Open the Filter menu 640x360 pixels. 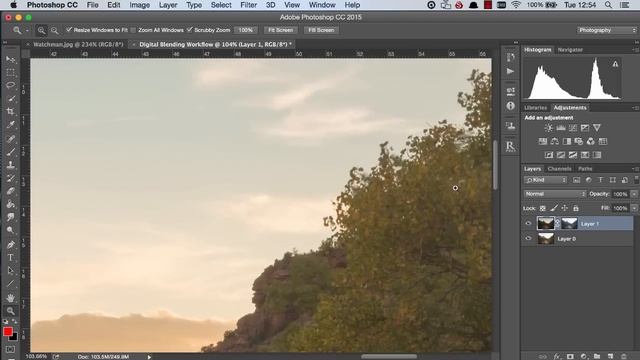click(249, 5)
